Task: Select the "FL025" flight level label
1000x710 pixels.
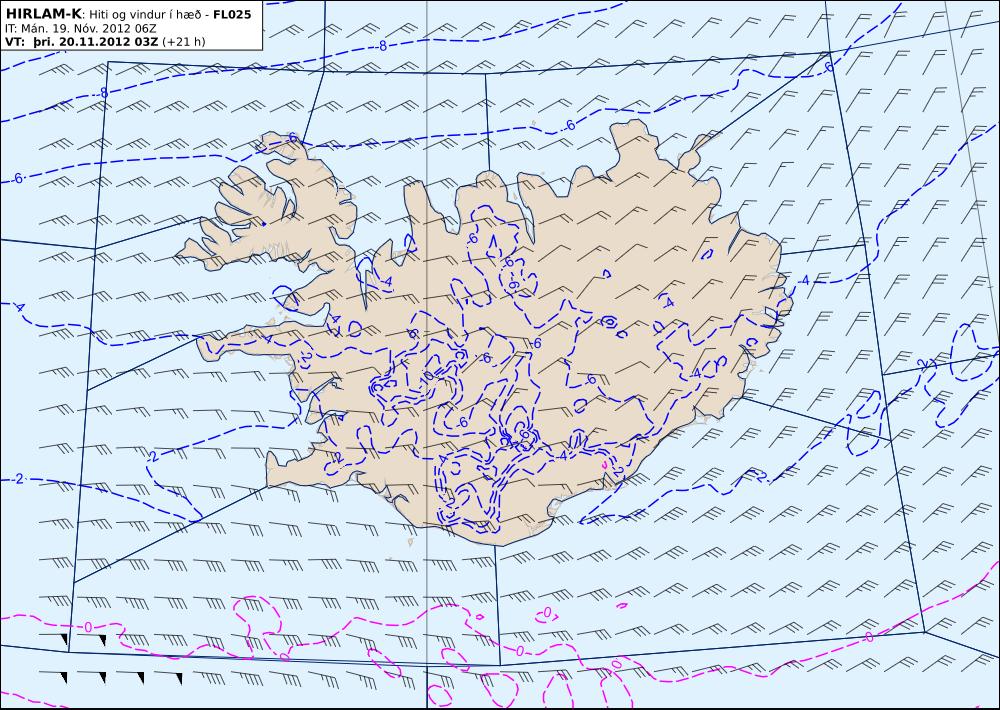Action: [232, 14]
